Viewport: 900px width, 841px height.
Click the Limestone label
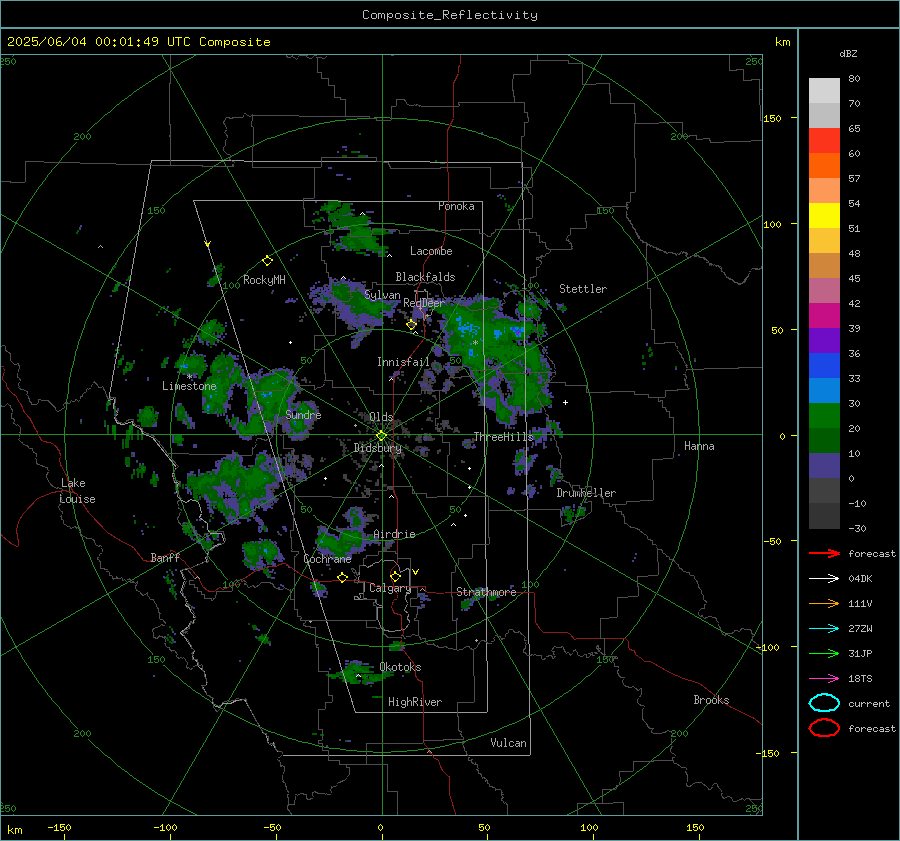189,386
